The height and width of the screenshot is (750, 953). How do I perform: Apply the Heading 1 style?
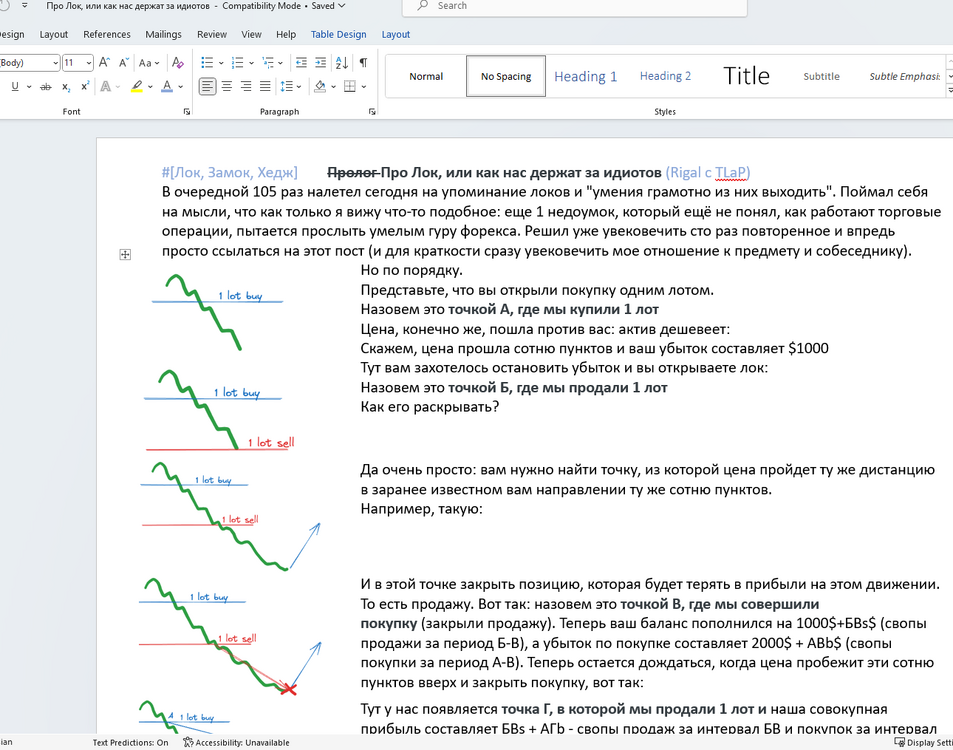585,77
